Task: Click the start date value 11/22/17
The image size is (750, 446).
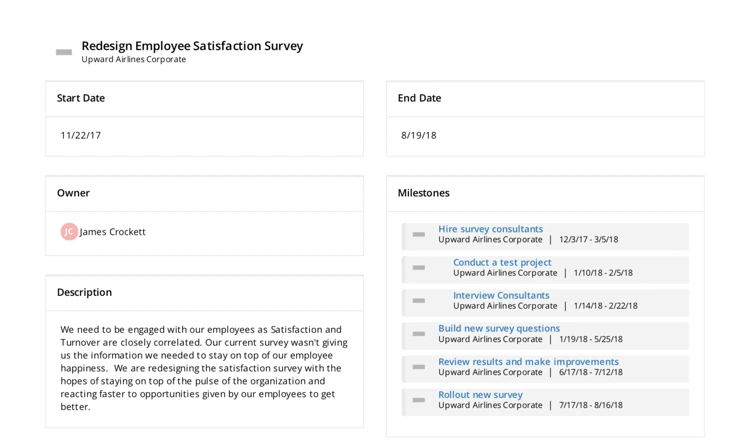Action: [x=81, y=136]
